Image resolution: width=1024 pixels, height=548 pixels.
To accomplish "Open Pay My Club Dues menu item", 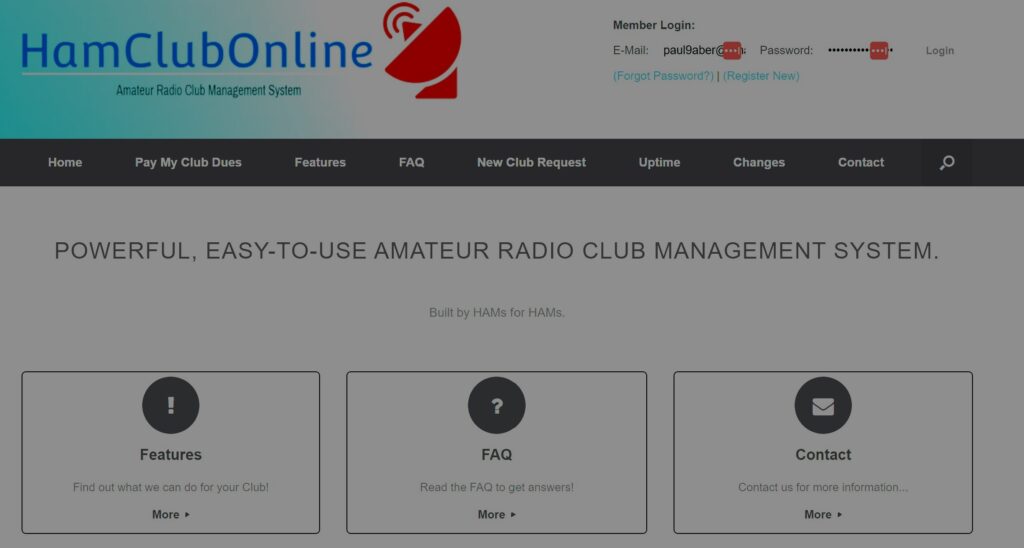I will (188, 163).
